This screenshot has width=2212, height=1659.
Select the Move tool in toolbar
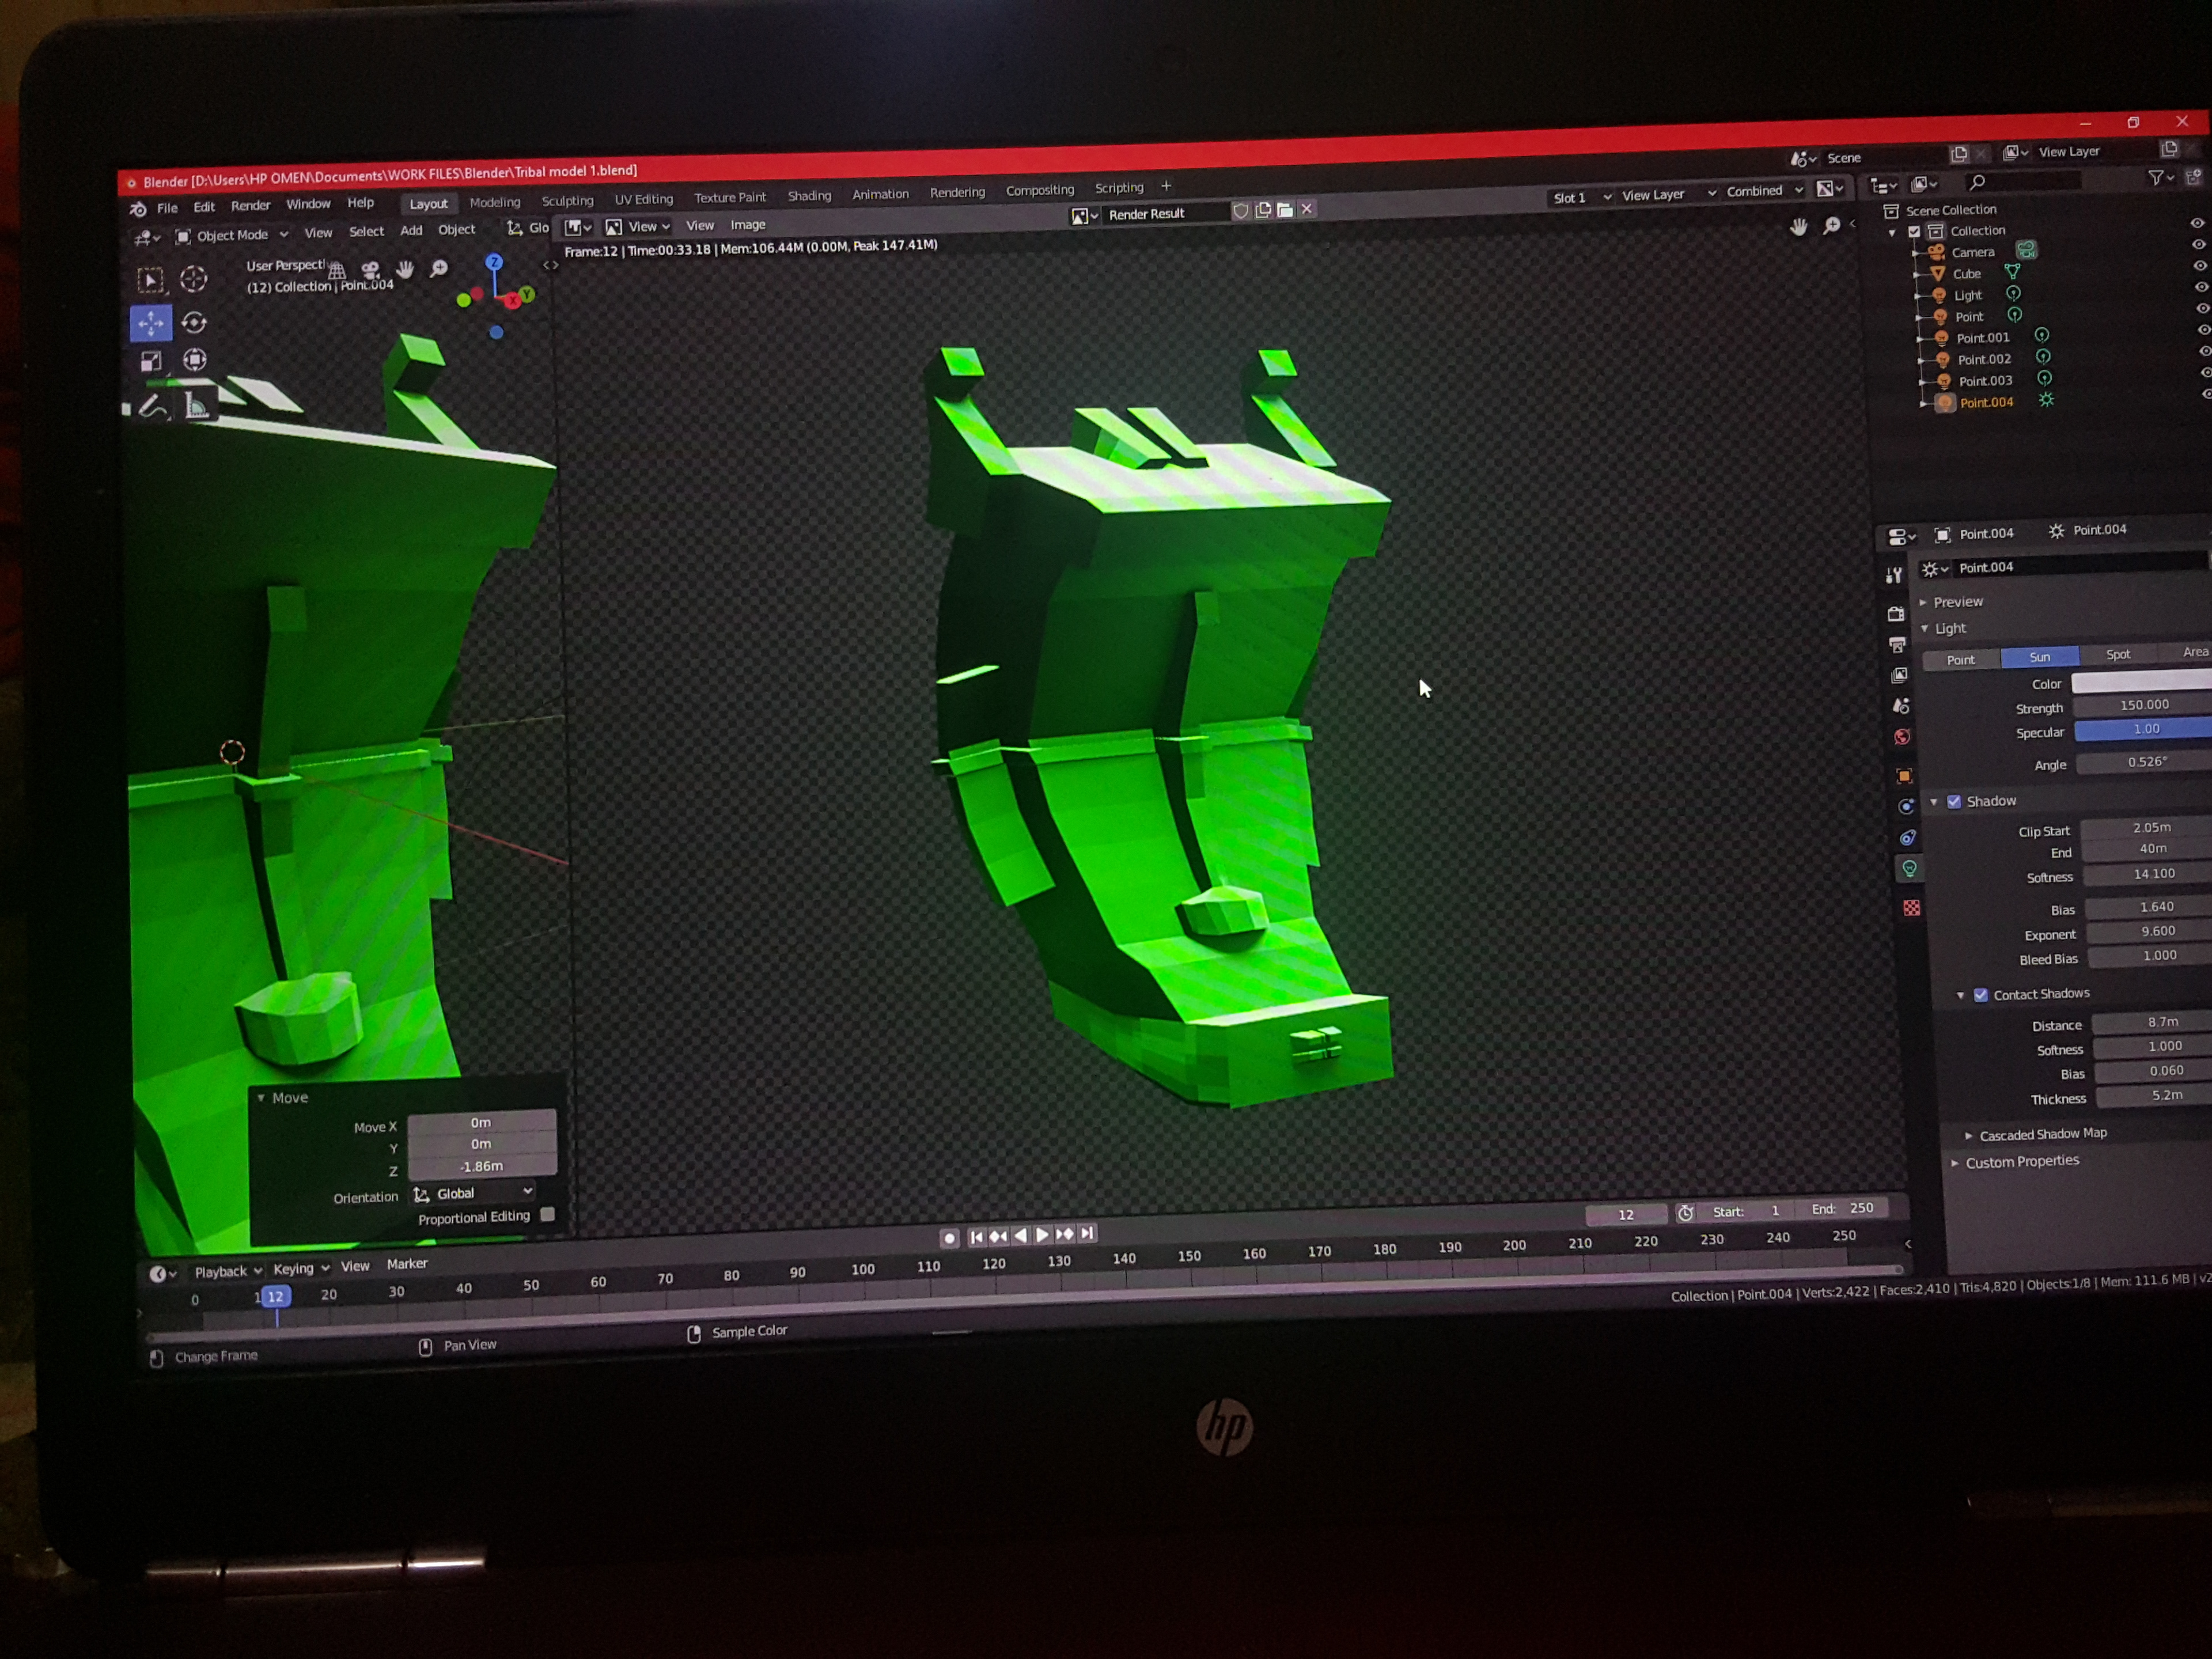[151, 323]
